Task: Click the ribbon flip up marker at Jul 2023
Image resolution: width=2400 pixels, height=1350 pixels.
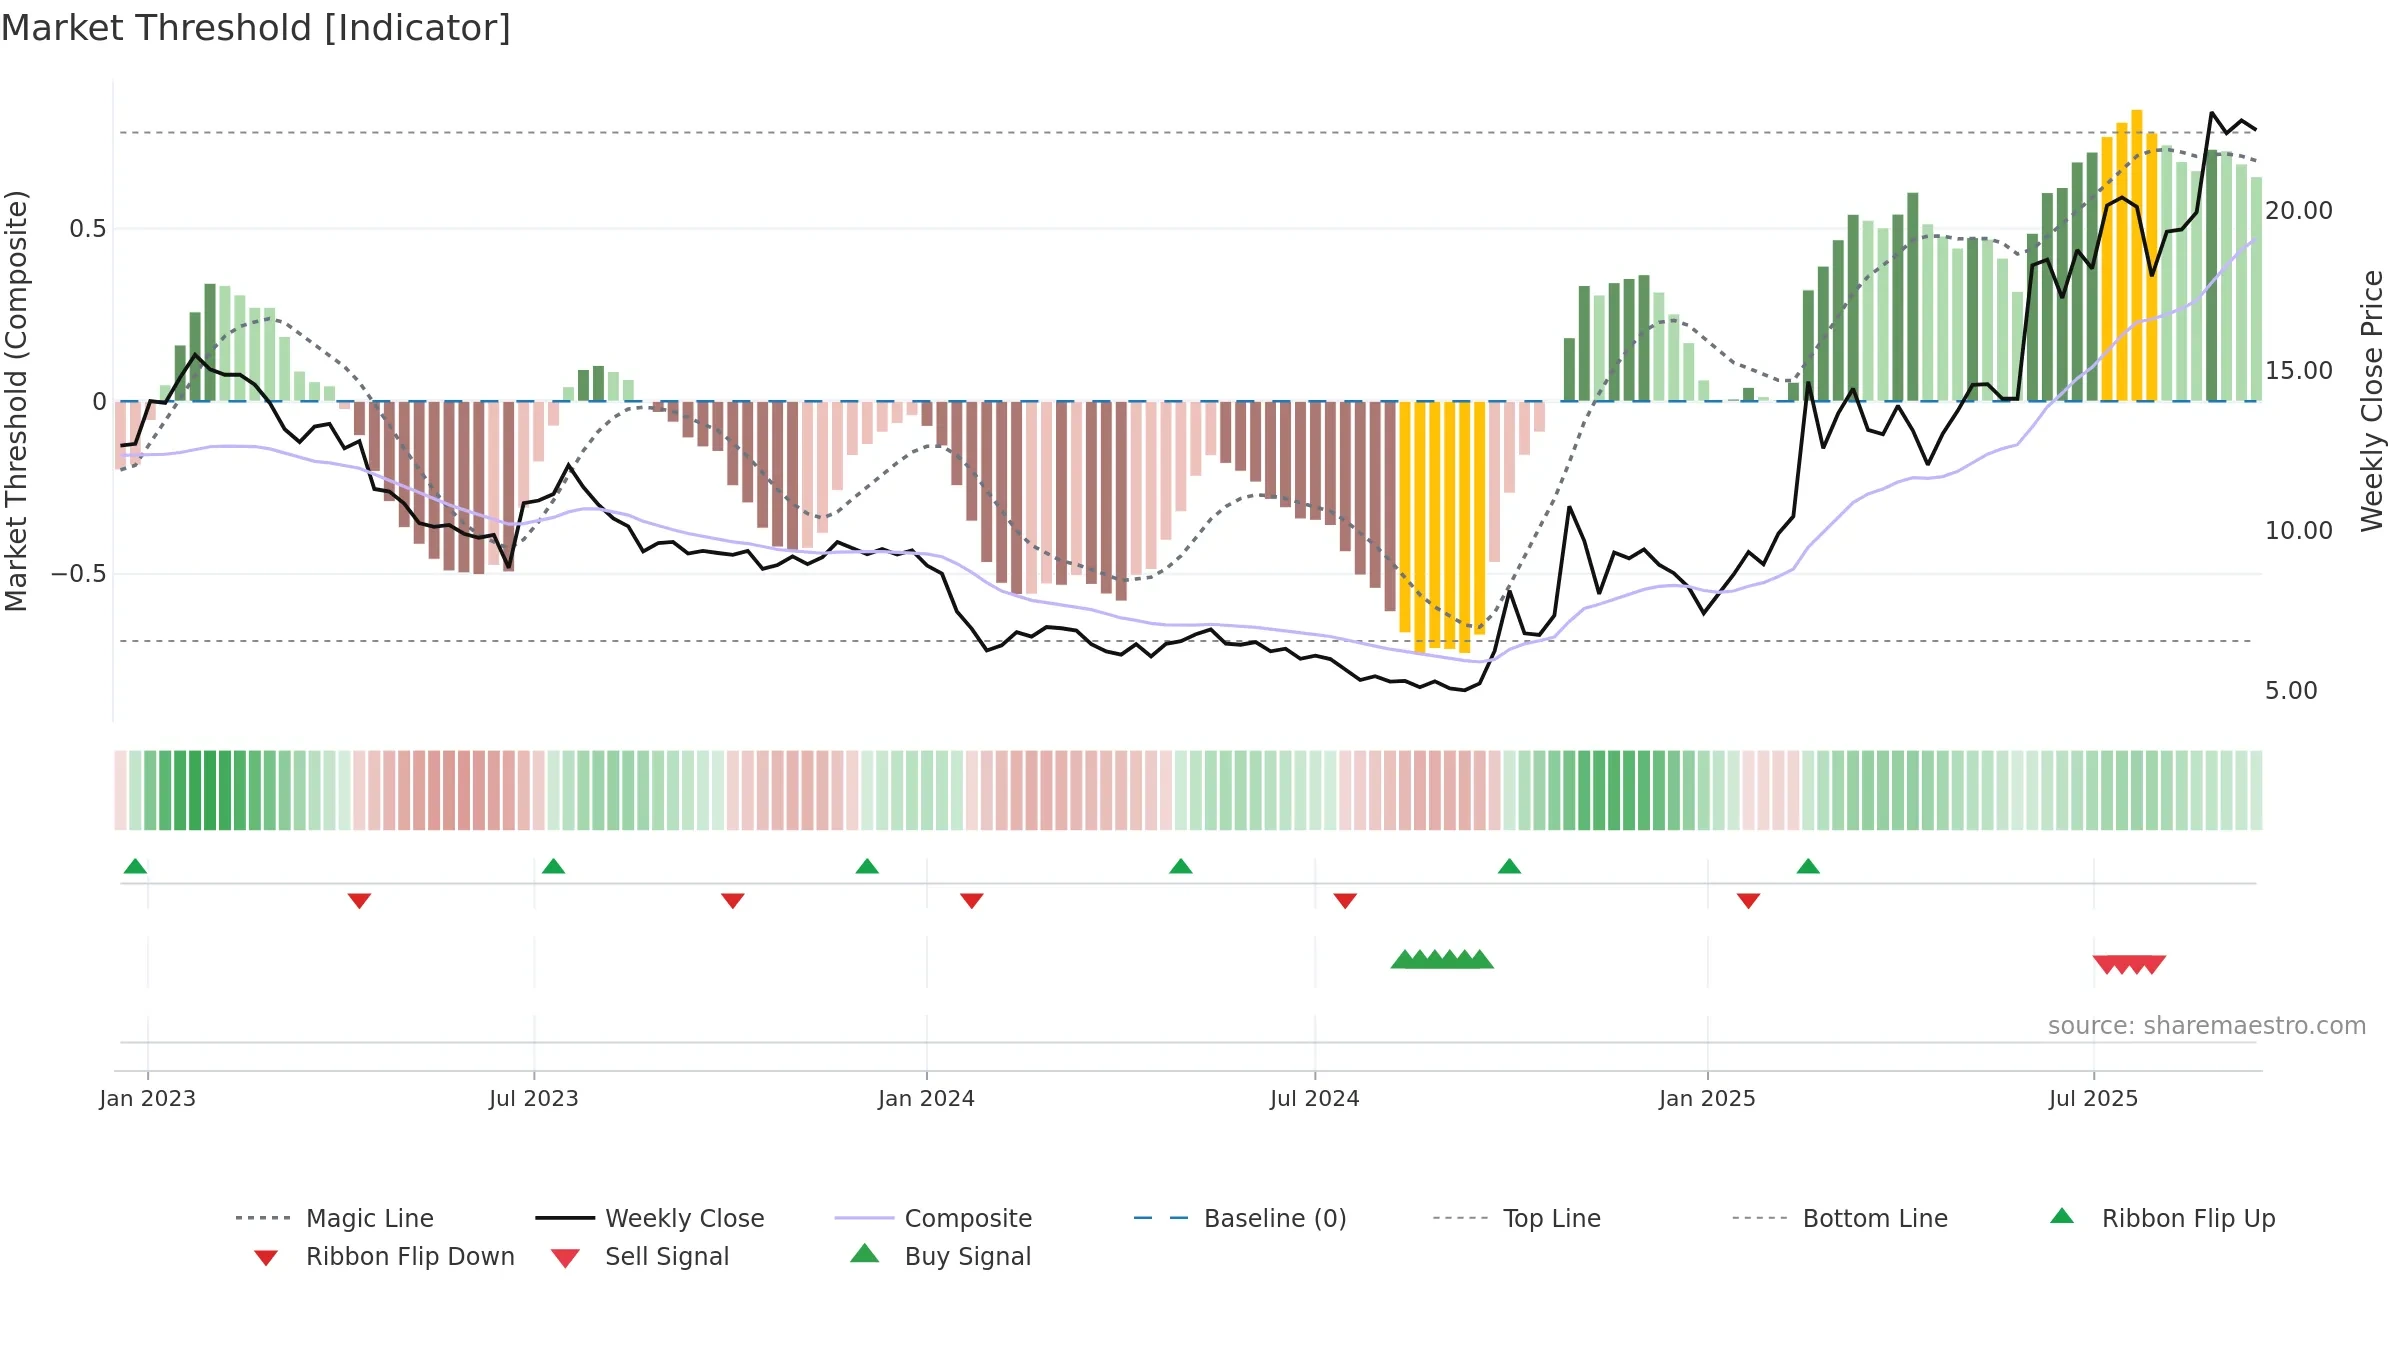Action: (x=553, y=866)
